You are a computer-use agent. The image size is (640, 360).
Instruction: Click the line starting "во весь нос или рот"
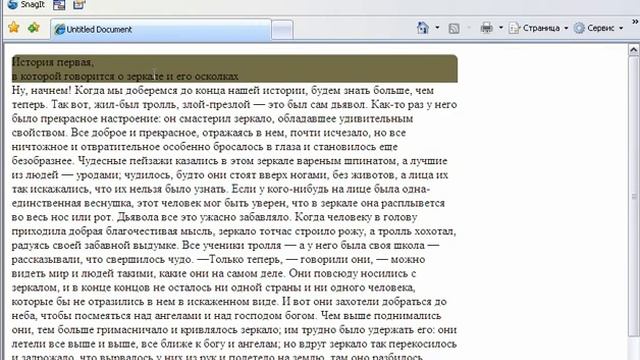[214, 217]
